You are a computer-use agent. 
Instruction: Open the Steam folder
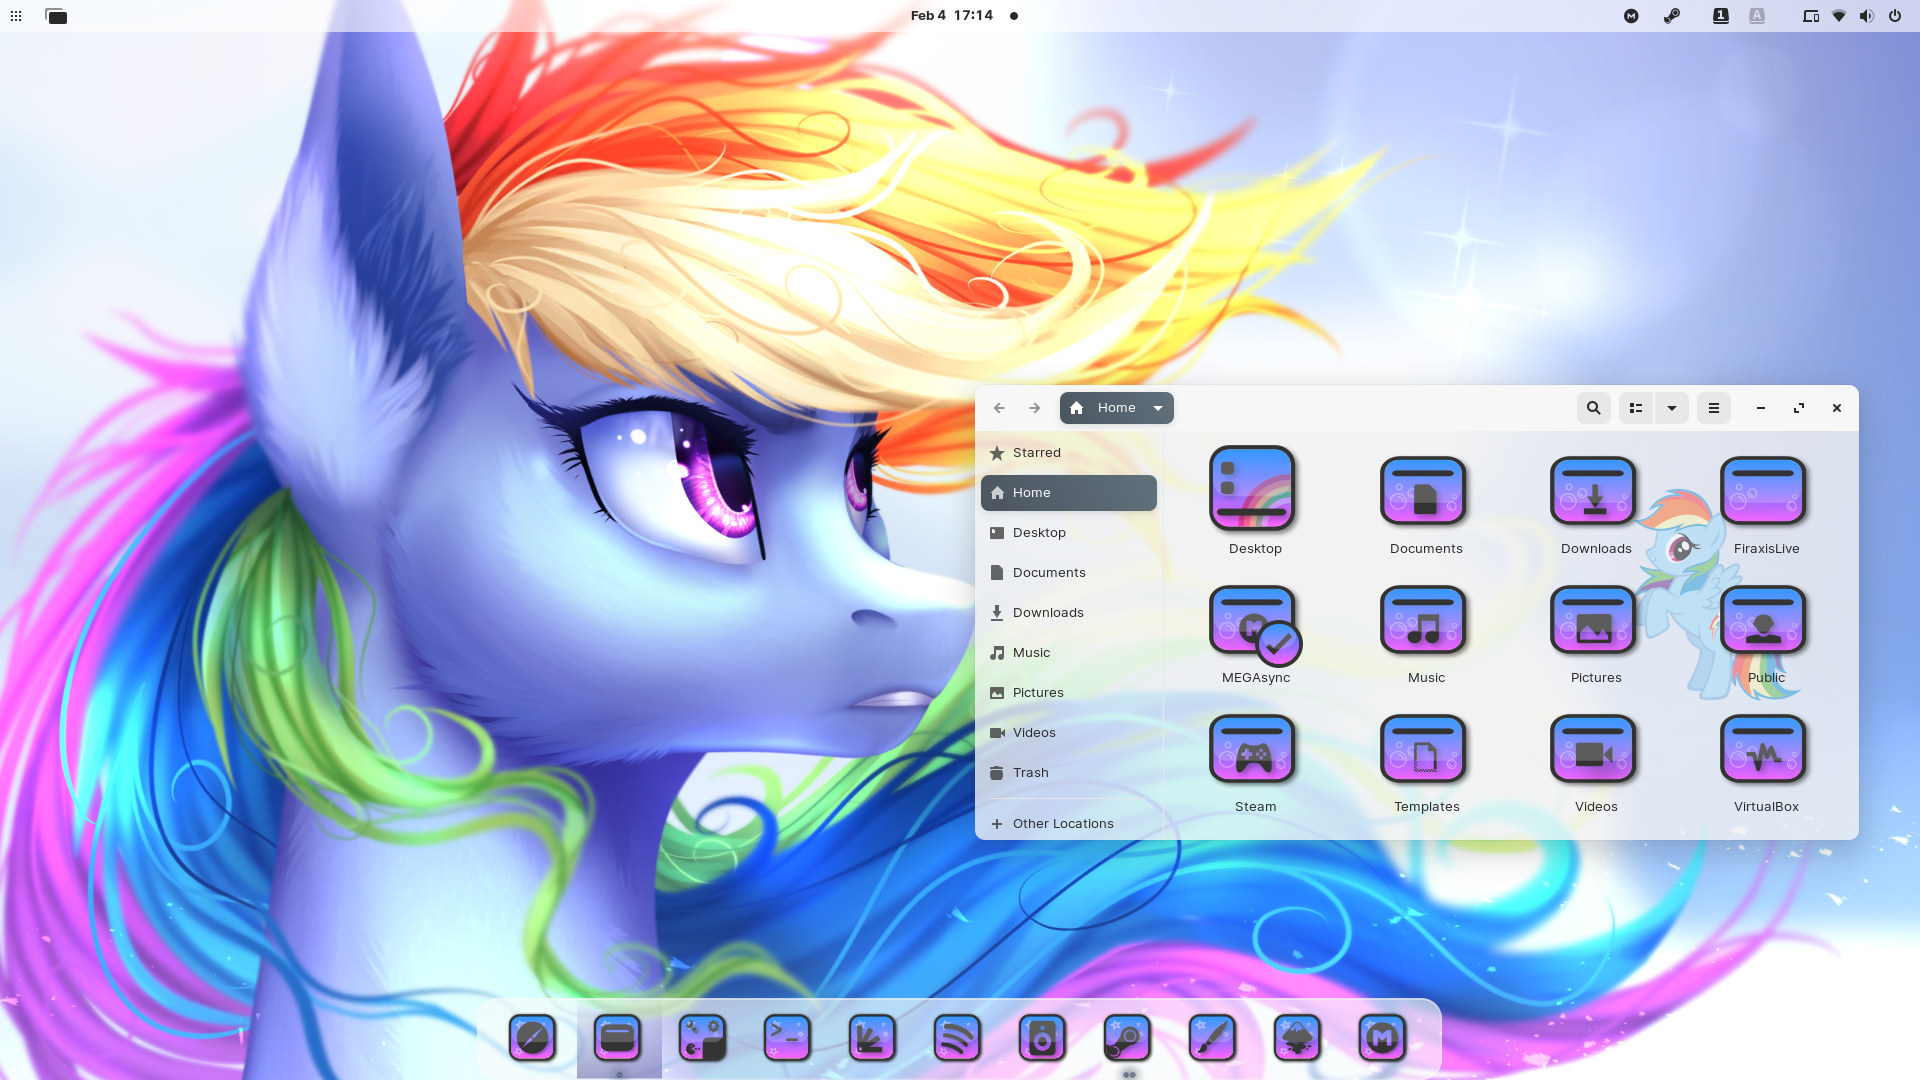coord(1254,750)
